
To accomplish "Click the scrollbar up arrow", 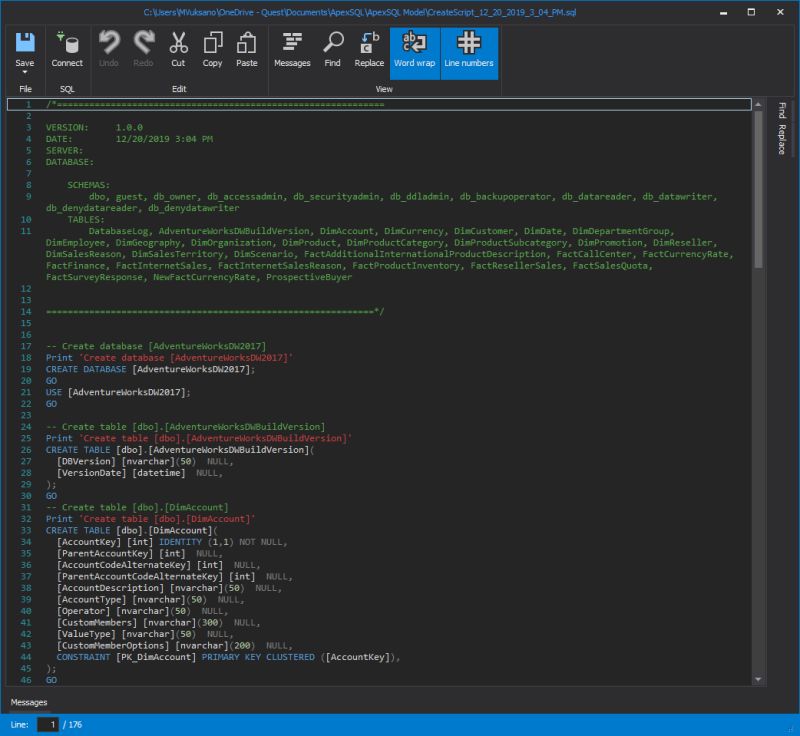I will pos(757,104).
